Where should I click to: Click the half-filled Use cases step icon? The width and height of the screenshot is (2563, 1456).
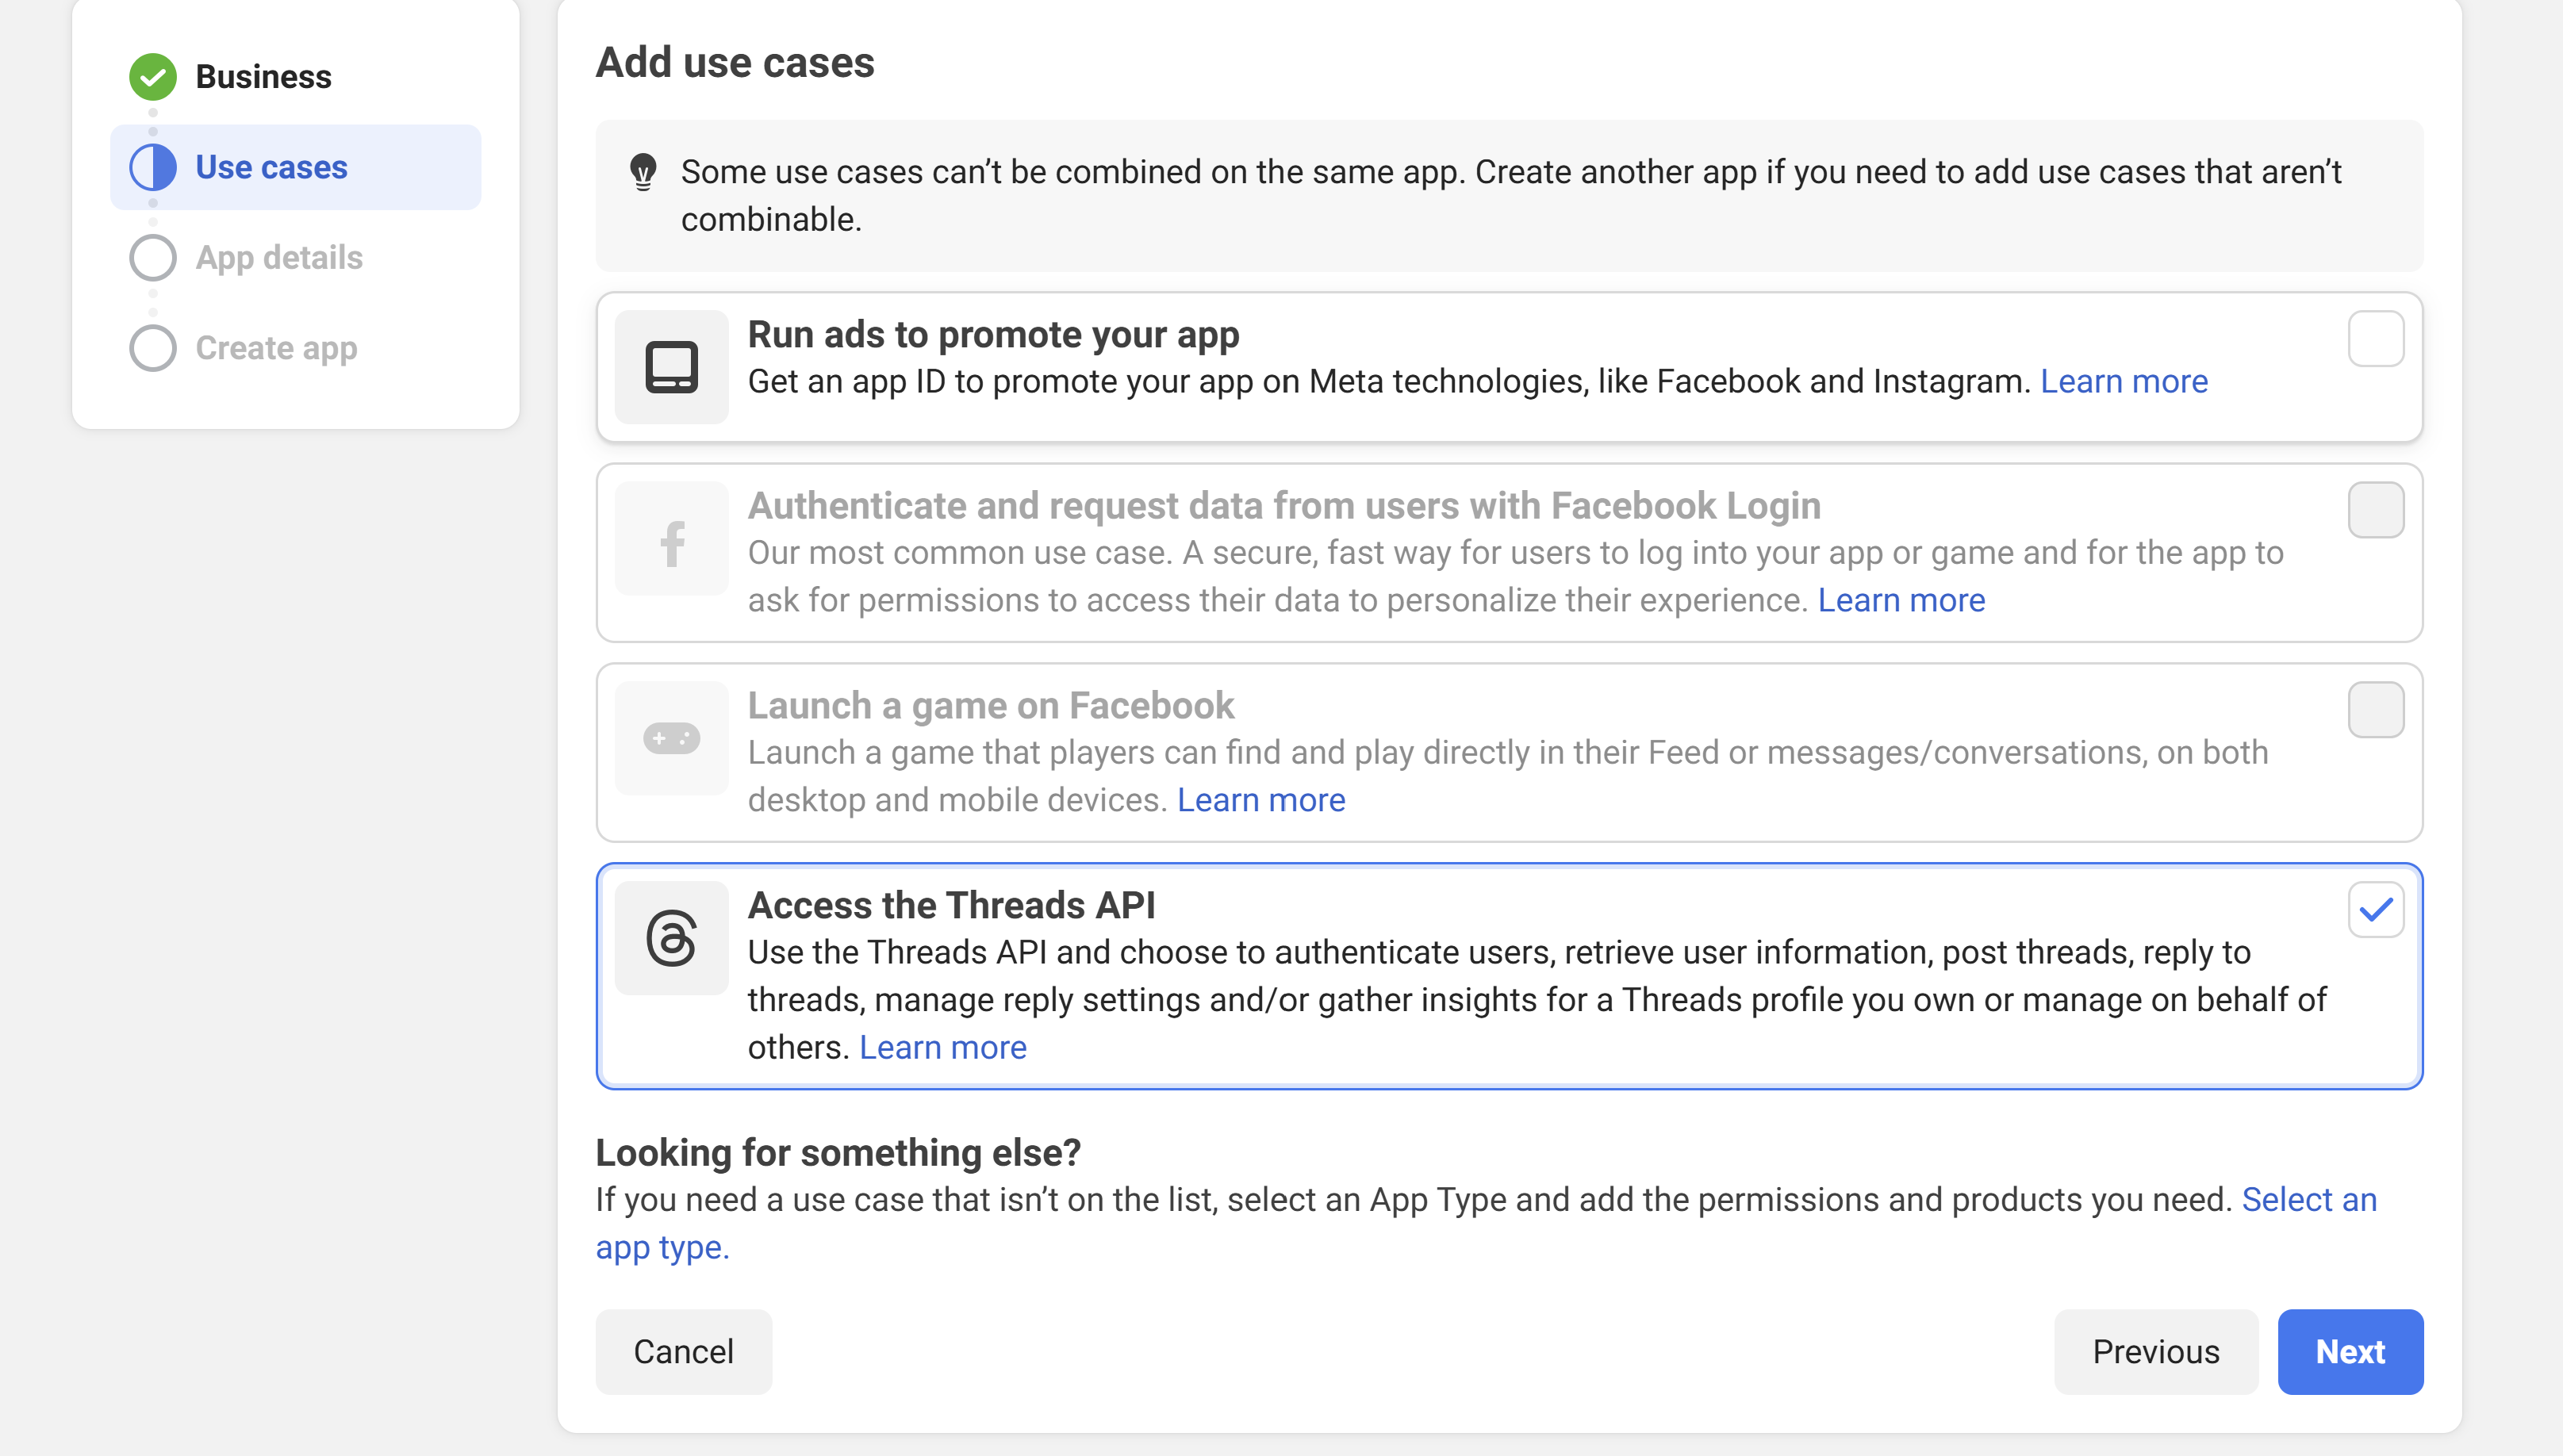pyautogui.click(x=153, y=167)
